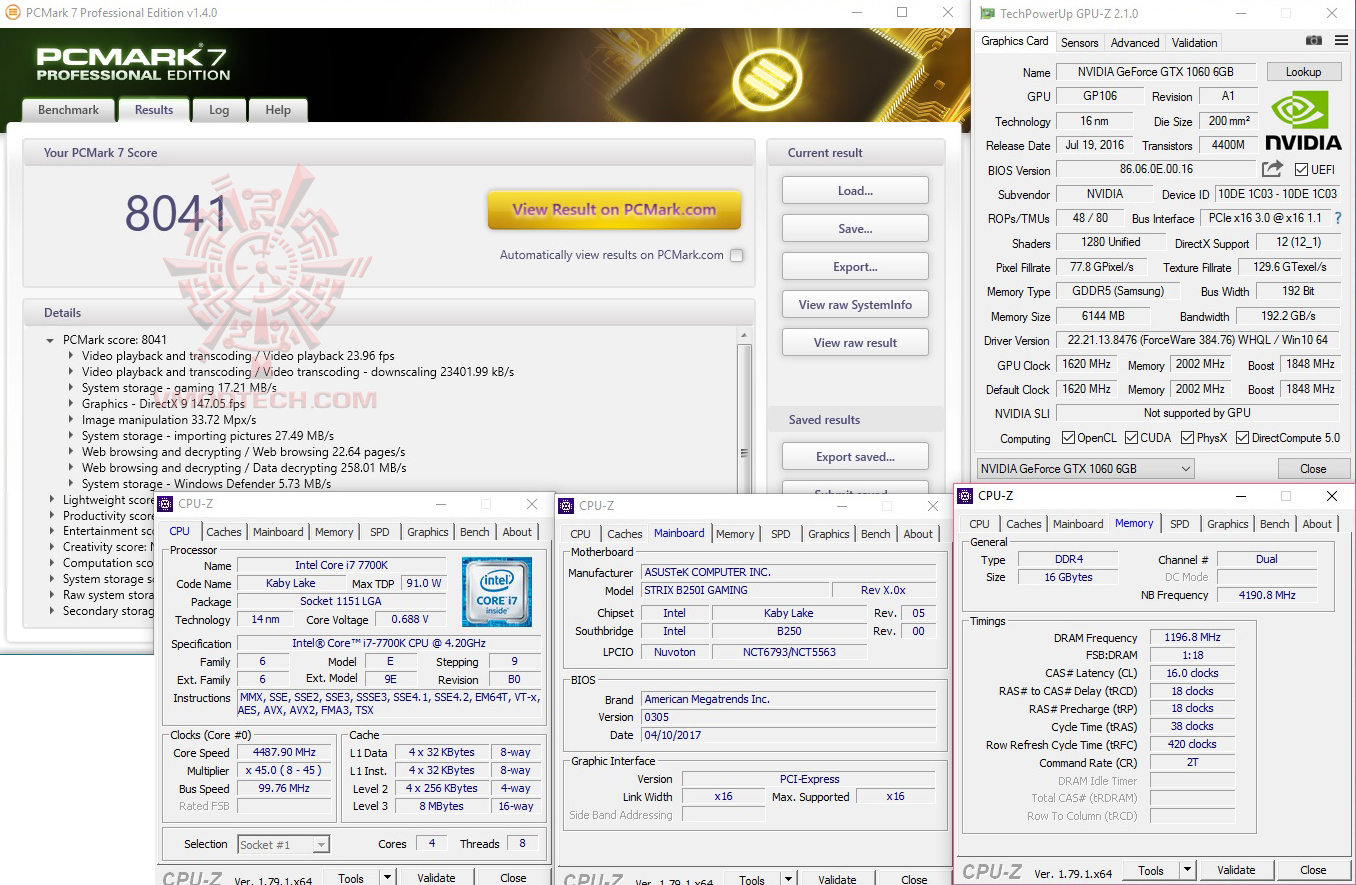Open the GPU-Z hamburger menu icon
1356x885 pixels.
pos(1341,42)
